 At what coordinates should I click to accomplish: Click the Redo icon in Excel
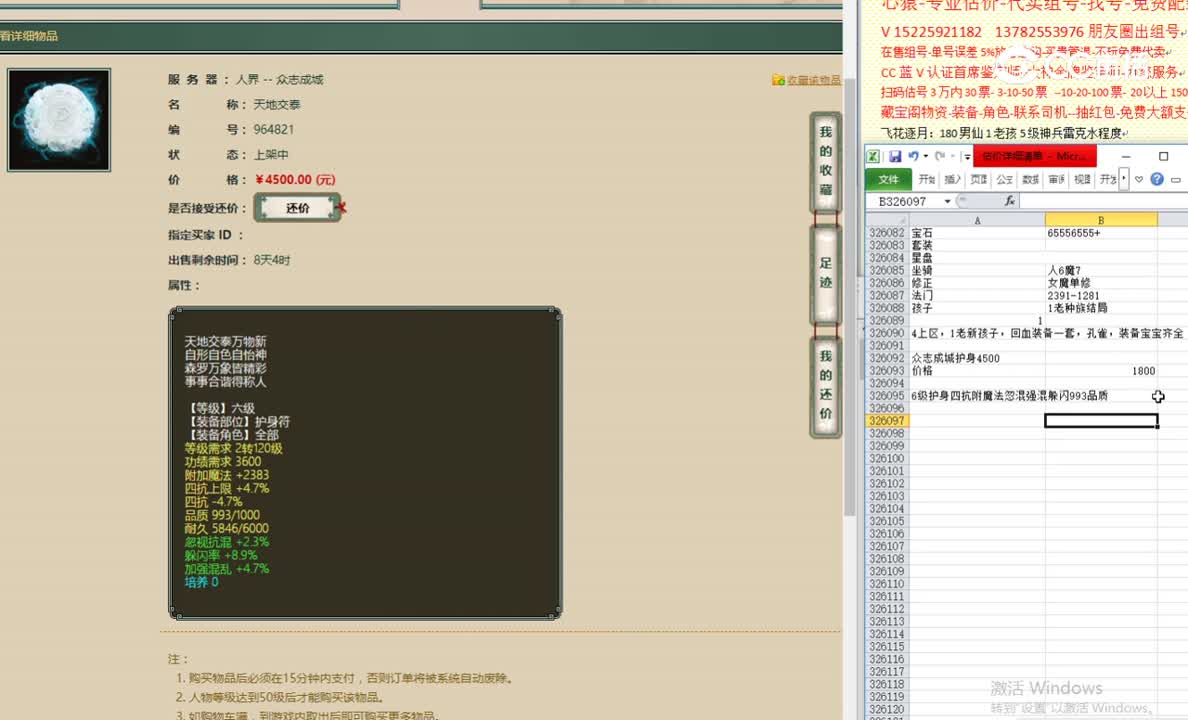(941, 156)
